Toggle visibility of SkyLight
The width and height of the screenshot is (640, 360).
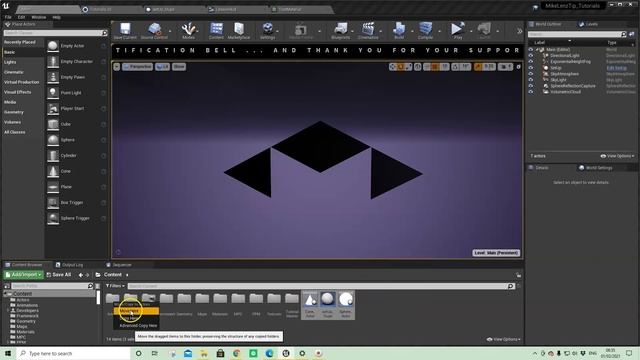pos(531,80)
